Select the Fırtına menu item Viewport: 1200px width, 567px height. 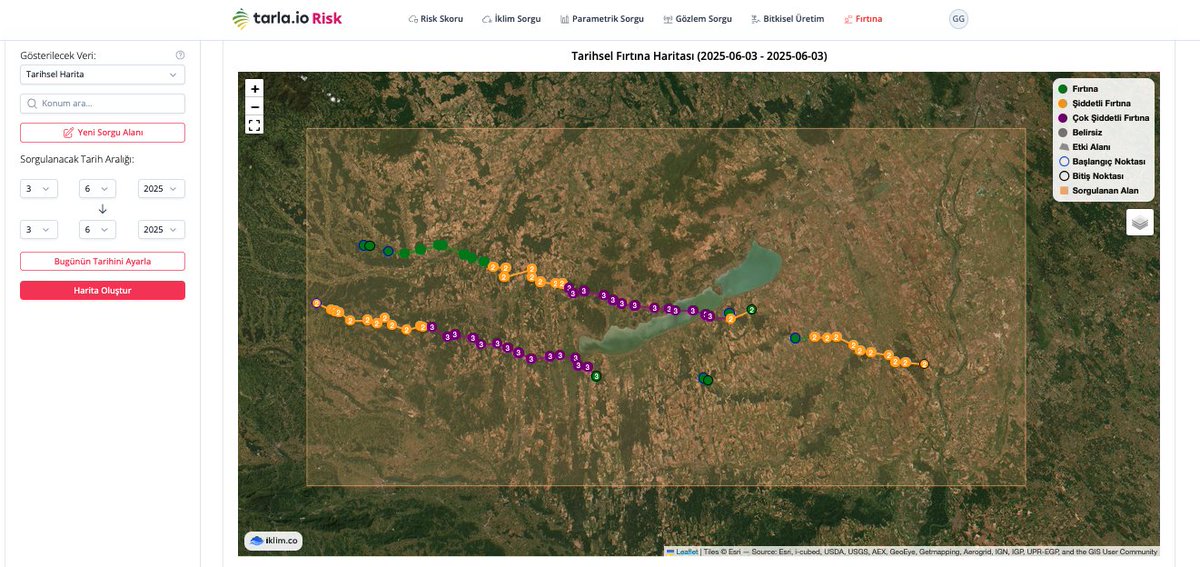(863, 19)
